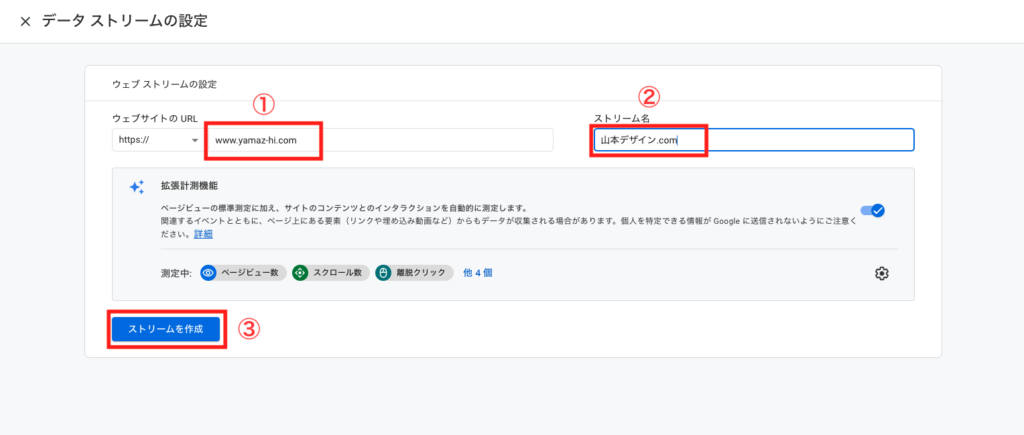Image resolution: width=1024 pixels, height=435 pixels.
Task: Click the ページビュー数 chip
Action: click(243, 273)
